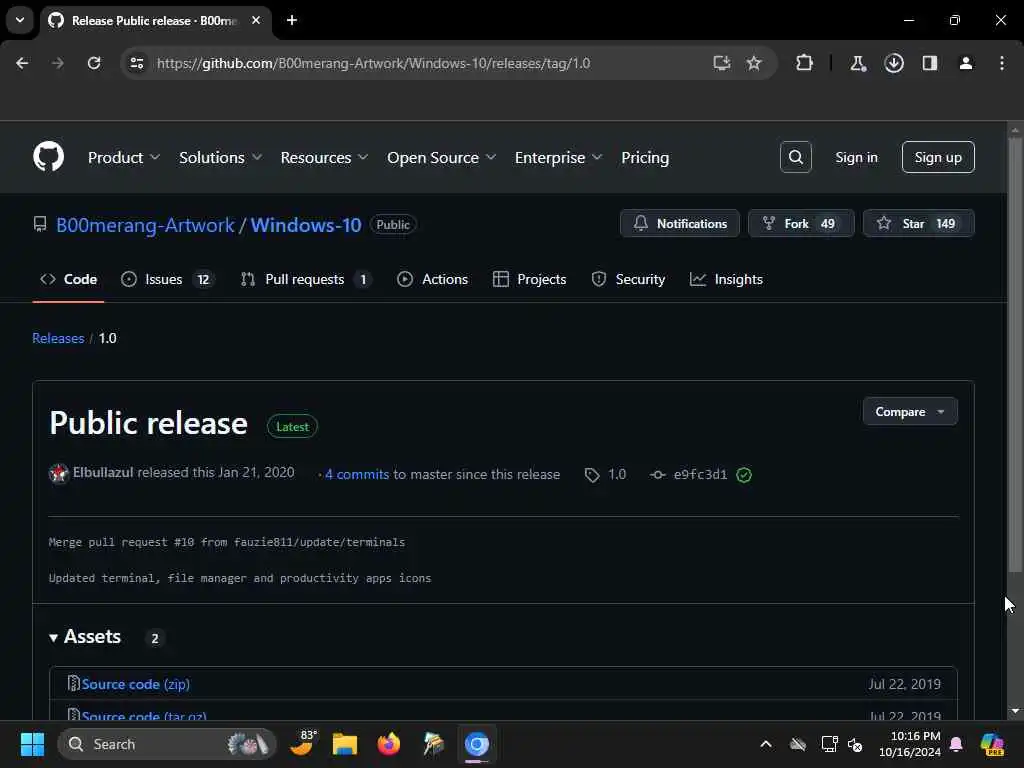This screenshot has width=1024, height=768.
Task: Open the Chromium browser taskbar icon
Action: (477, 744)
